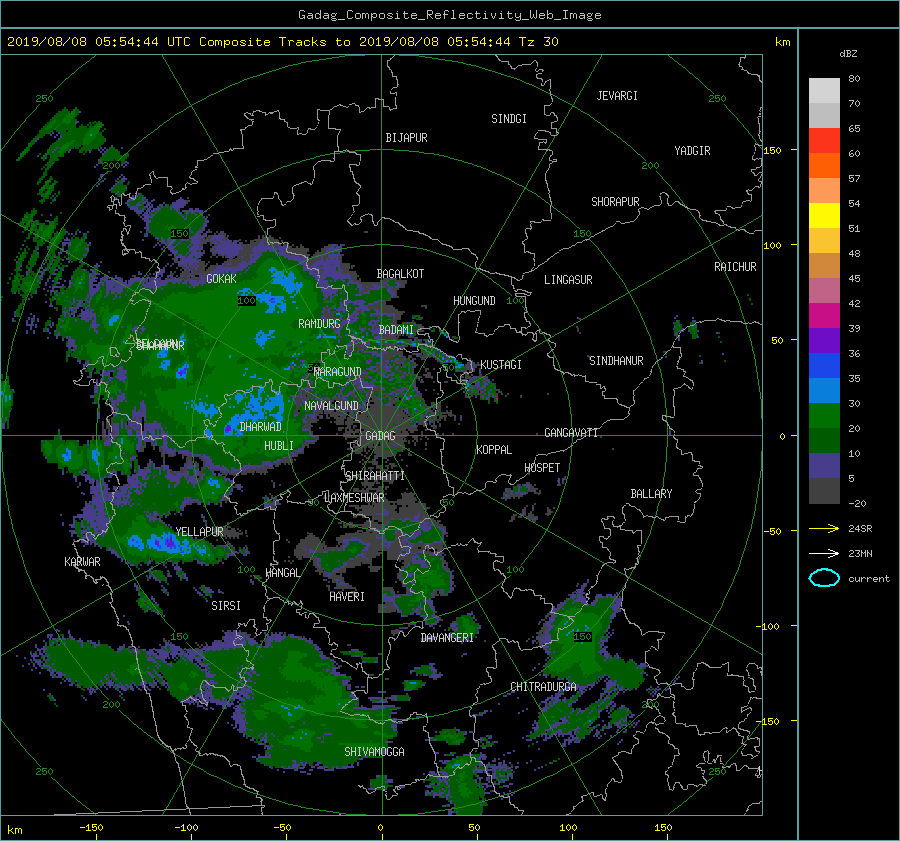Click the RAICHUR city label
This screenshot has height=841, width=900.
[x=735, y=267]
